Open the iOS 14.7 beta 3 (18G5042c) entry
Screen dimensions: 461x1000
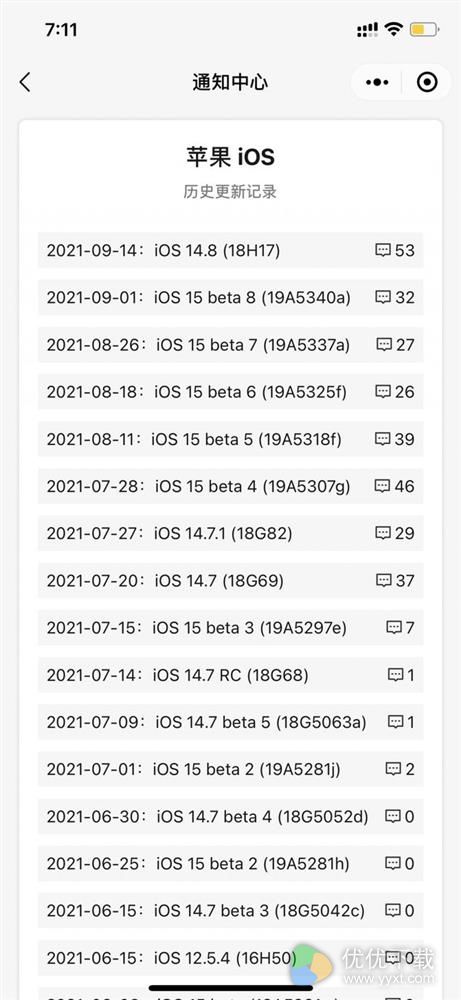point(230,911)
